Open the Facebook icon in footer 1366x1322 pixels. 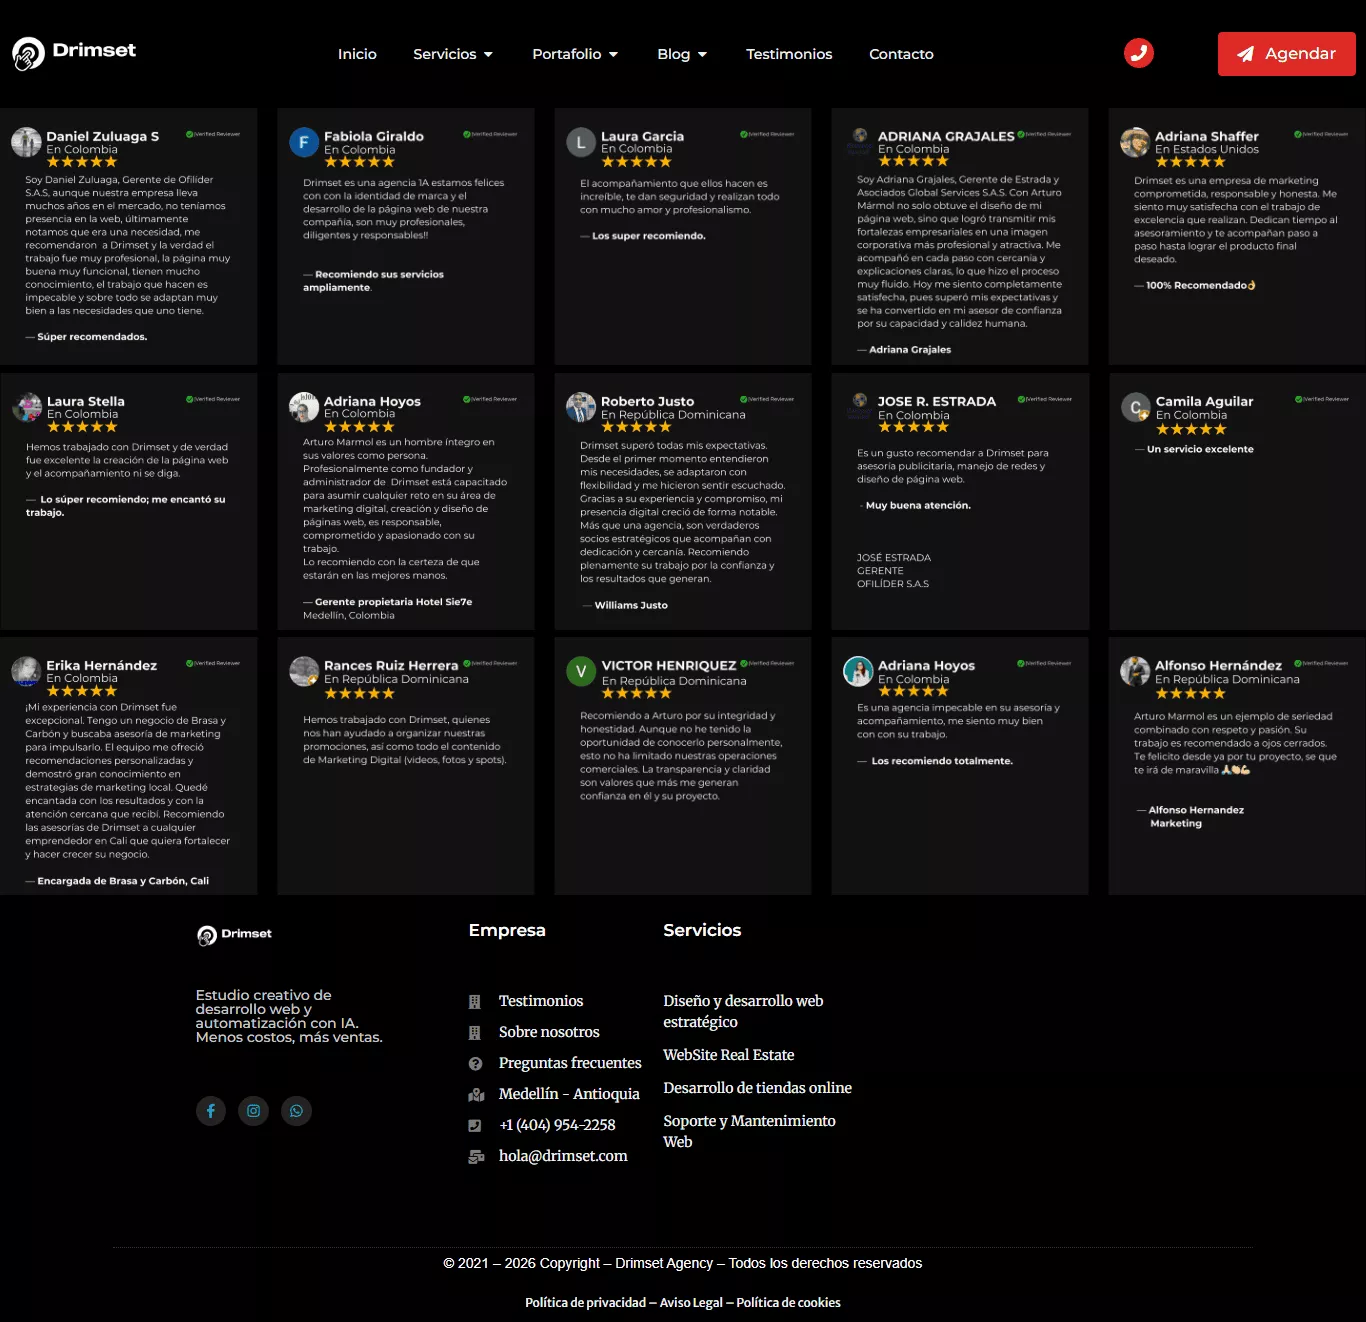[x=211, y=1111]
